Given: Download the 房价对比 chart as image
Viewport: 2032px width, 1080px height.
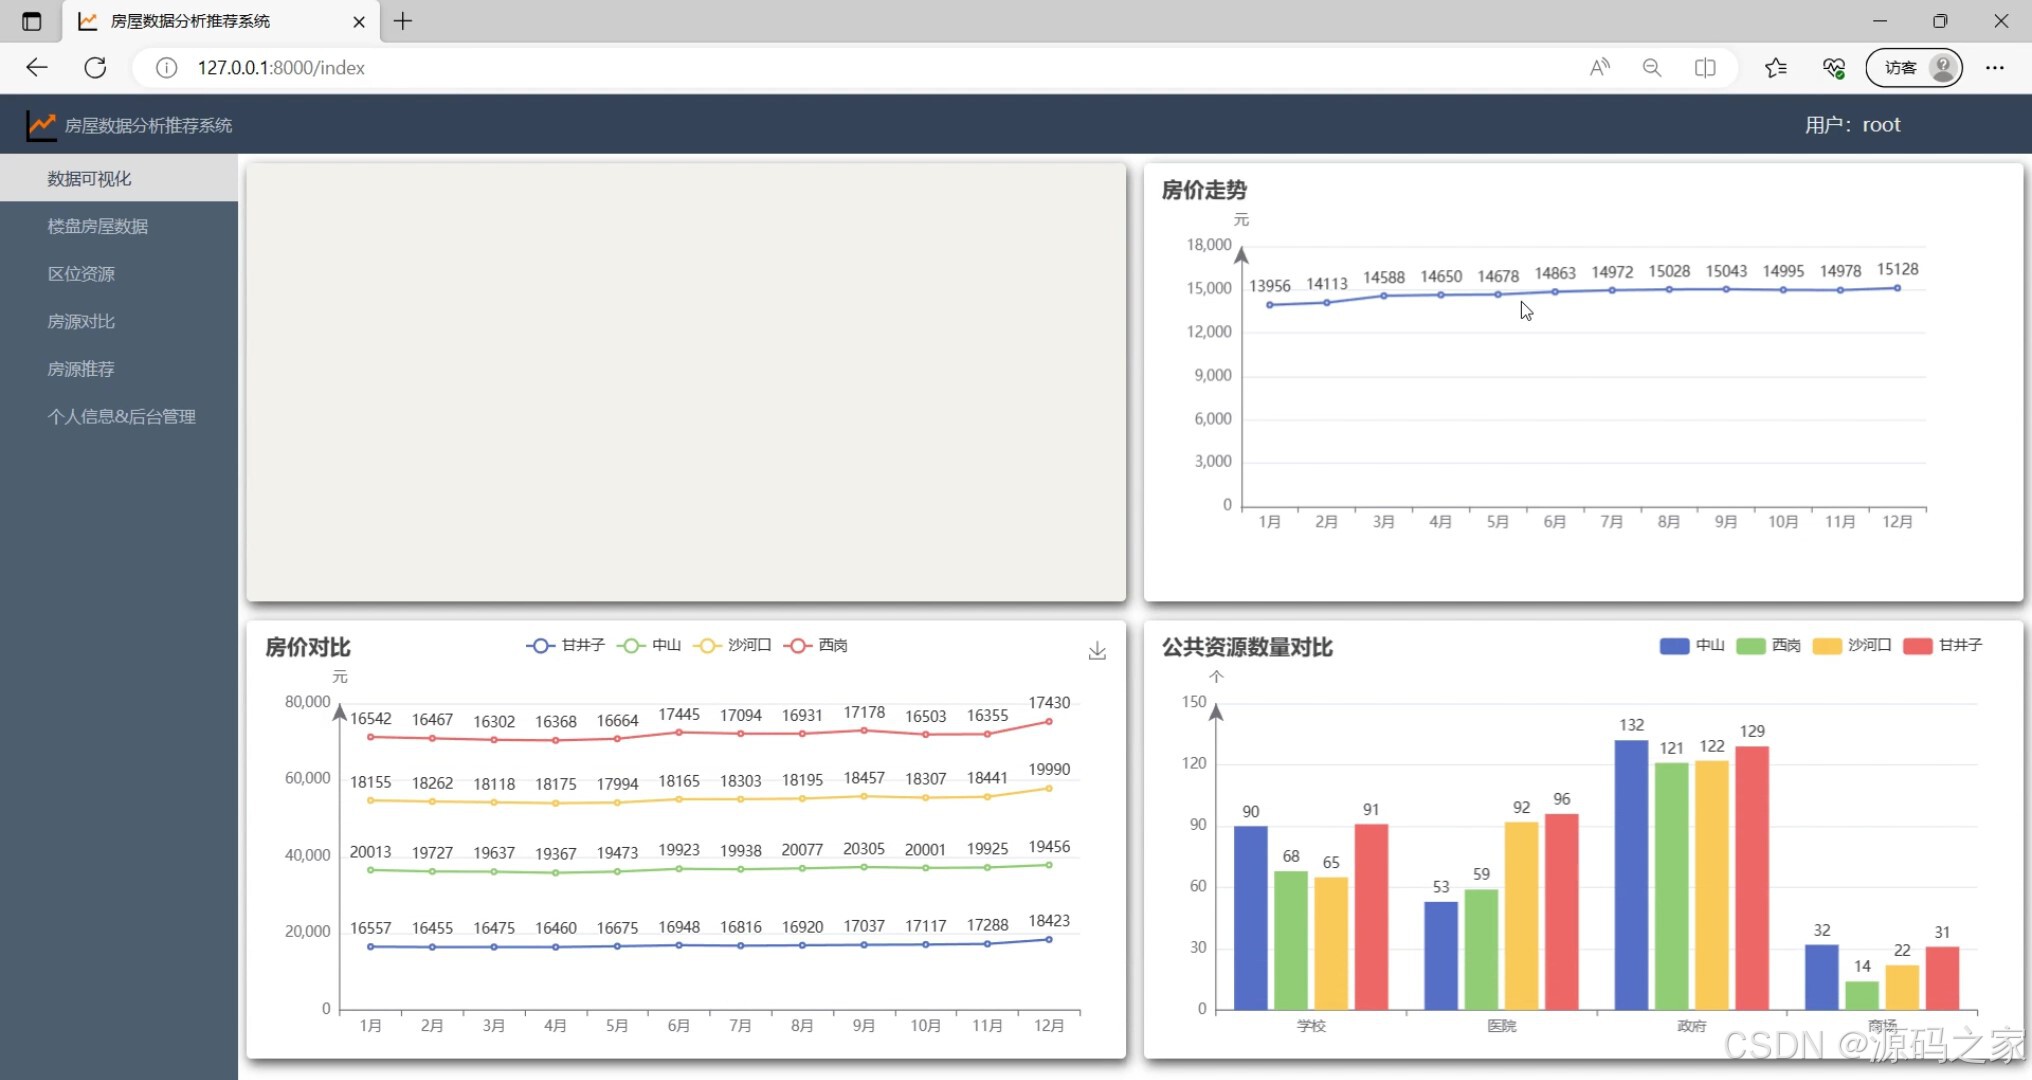Looking at the screenshot, I should click(x=1097, y=651).
